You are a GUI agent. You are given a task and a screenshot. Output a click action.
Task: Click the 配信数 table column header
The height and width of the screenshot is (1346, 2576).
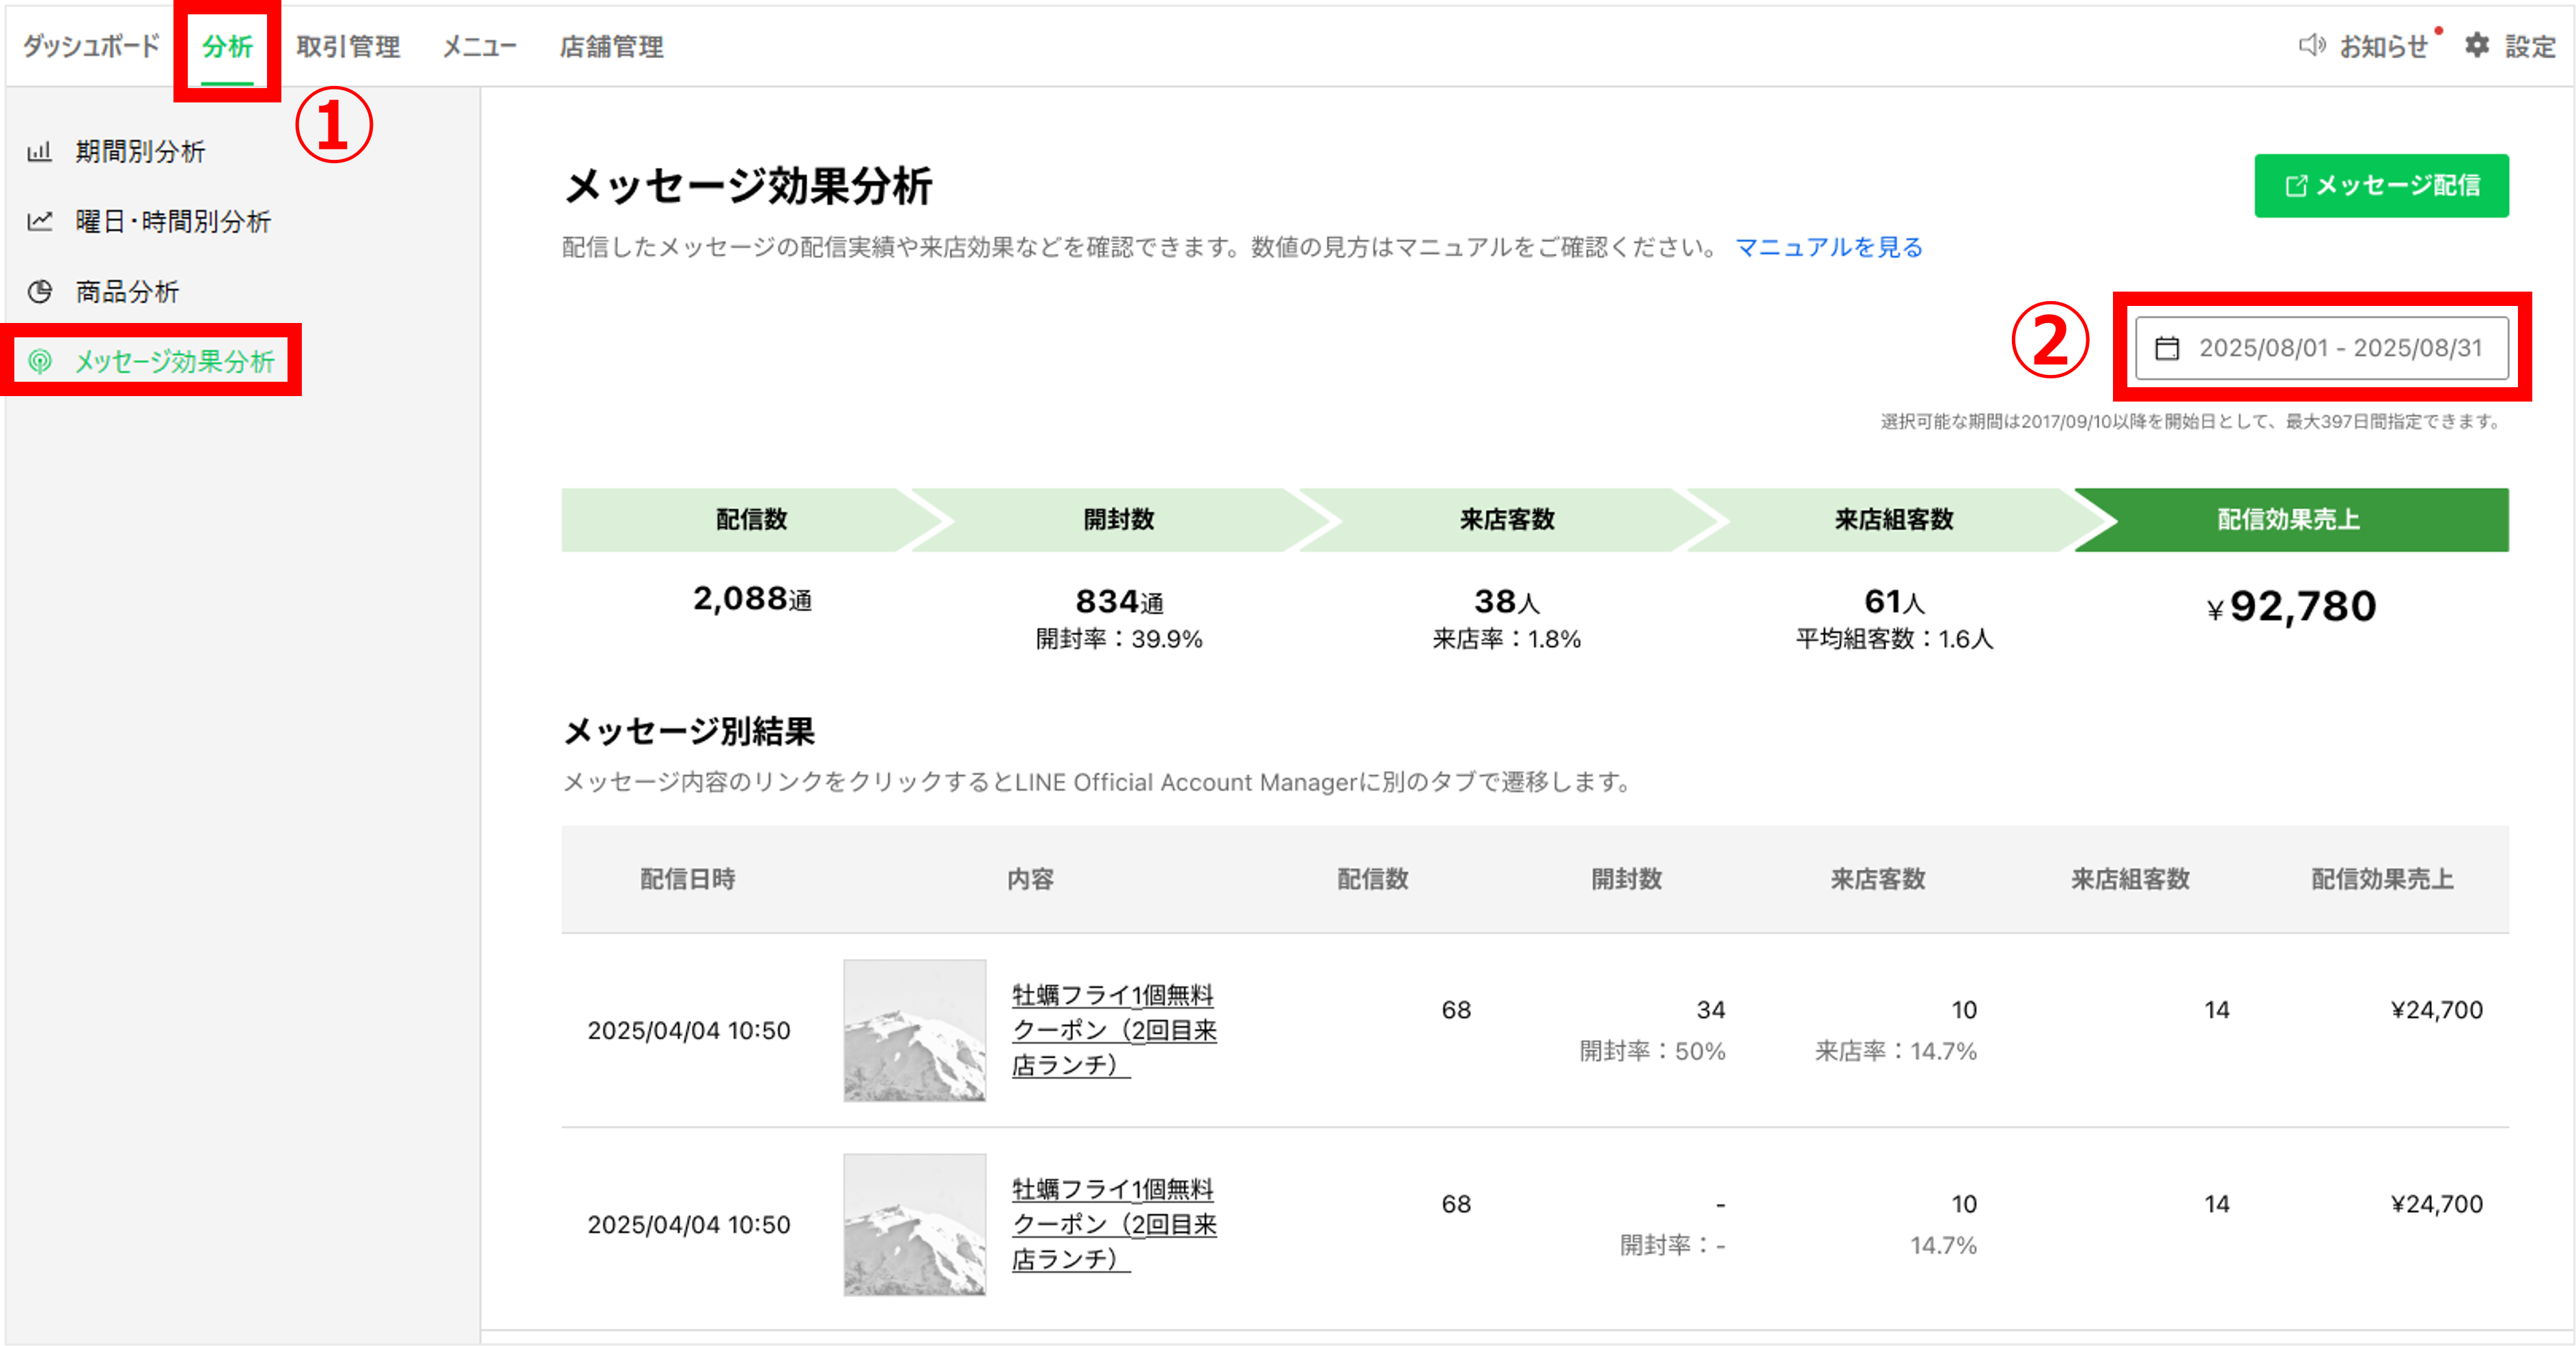point(1372,879)
